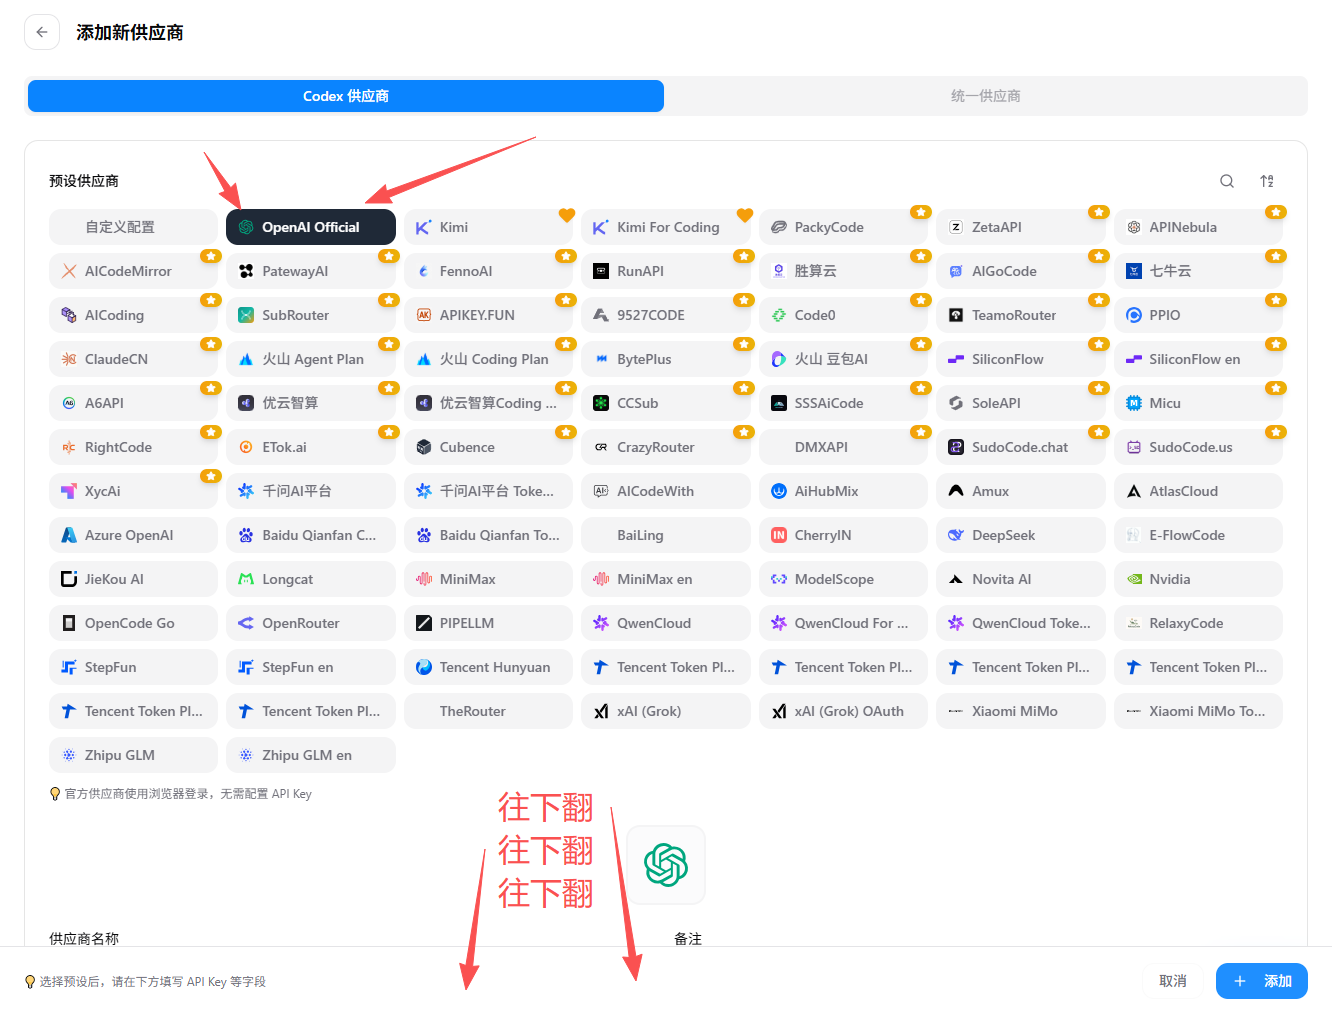Choose Kimi For Coding preset
The width and height of the screenshot is (1332, 1015).
(666, 227)
